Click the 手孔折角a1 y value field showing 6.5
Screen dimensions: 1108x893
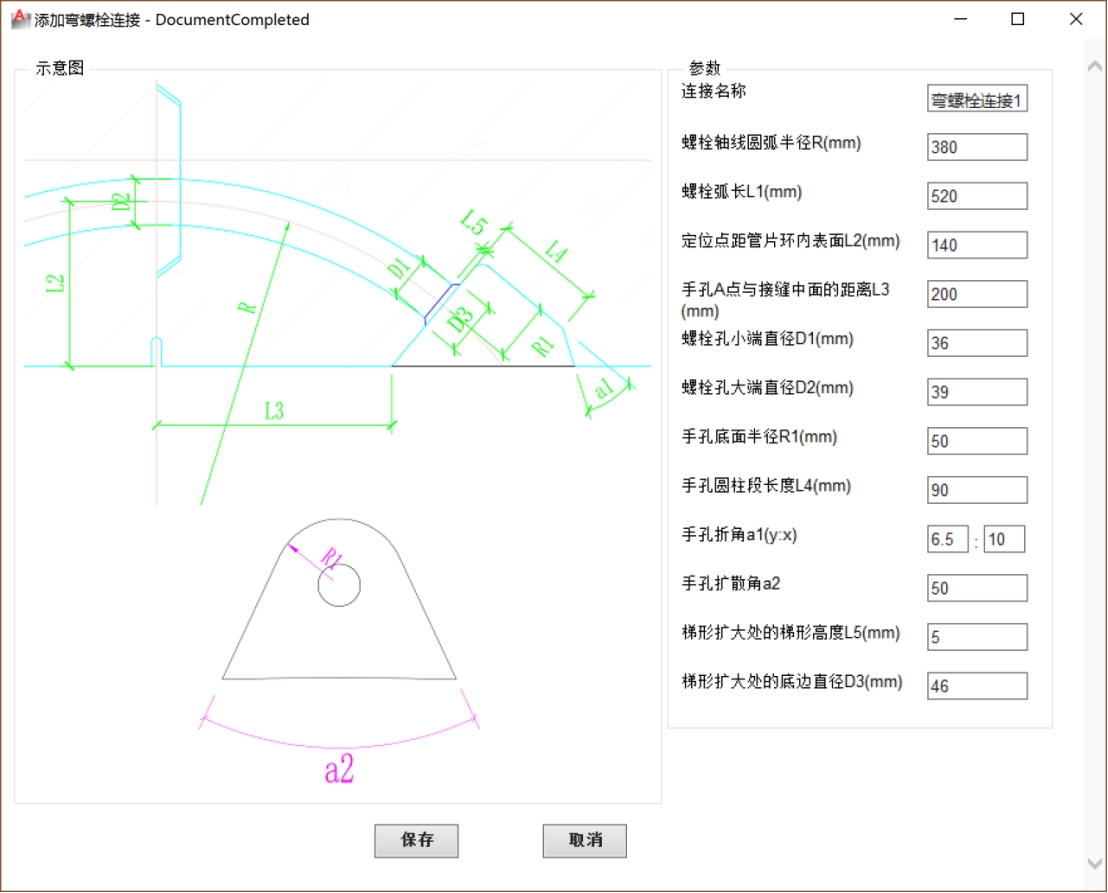pos(946,538)
